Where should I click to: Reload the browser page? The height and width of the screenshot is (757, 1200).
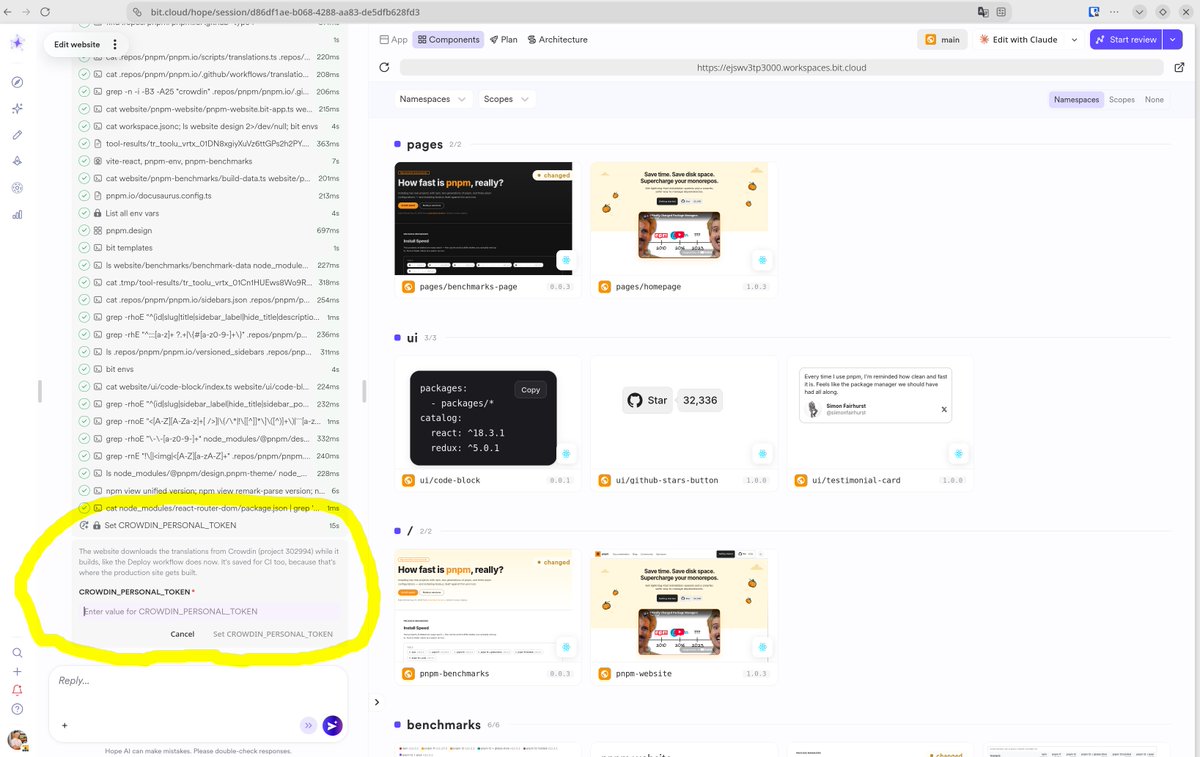pyautogui.click(x=46, y=12)
